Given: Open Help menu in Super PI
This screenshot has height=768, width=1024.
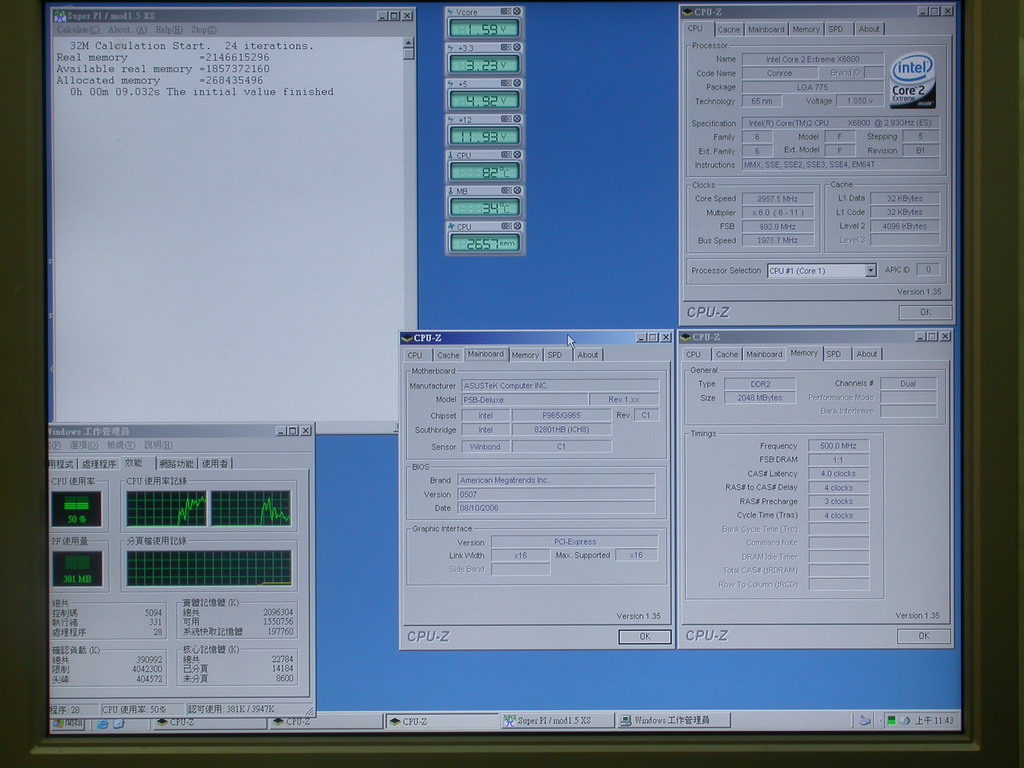Looking at the screenshot, I should pyautogui.click(x=168, y=30).
